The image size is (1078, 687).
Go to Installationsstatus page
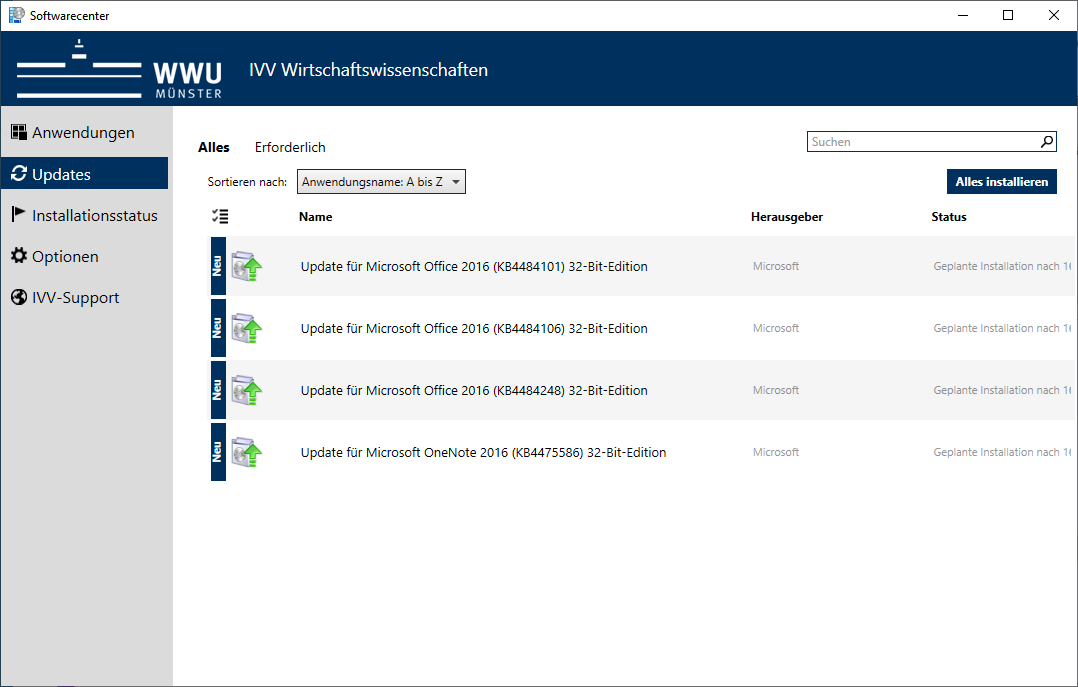point(85,215)
